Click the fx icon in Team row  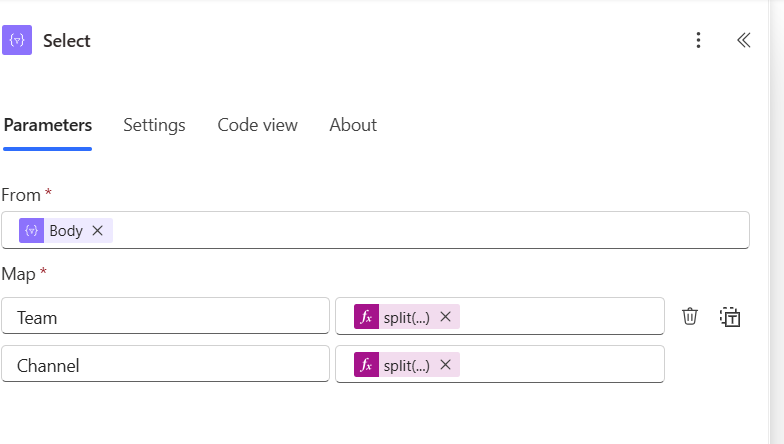(x=366, y=317)
